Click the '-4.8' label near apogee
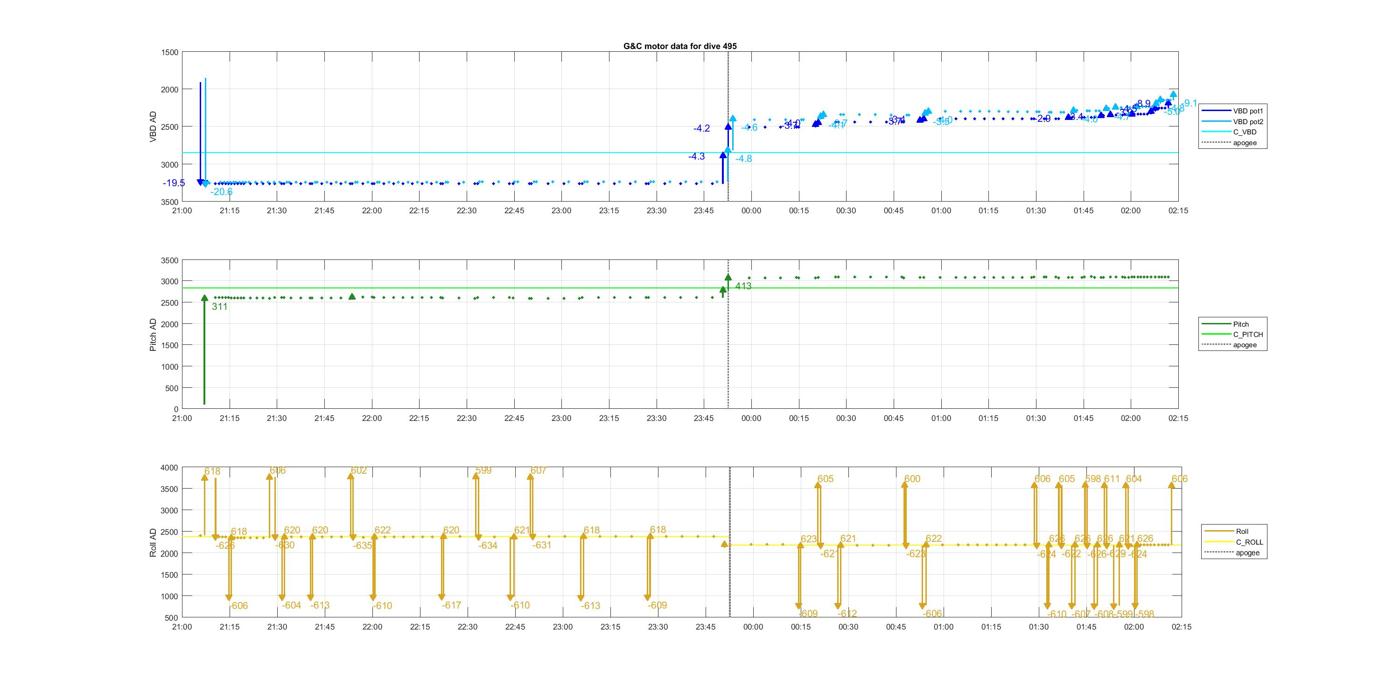 pyautogui.click(x=744, y=159)
